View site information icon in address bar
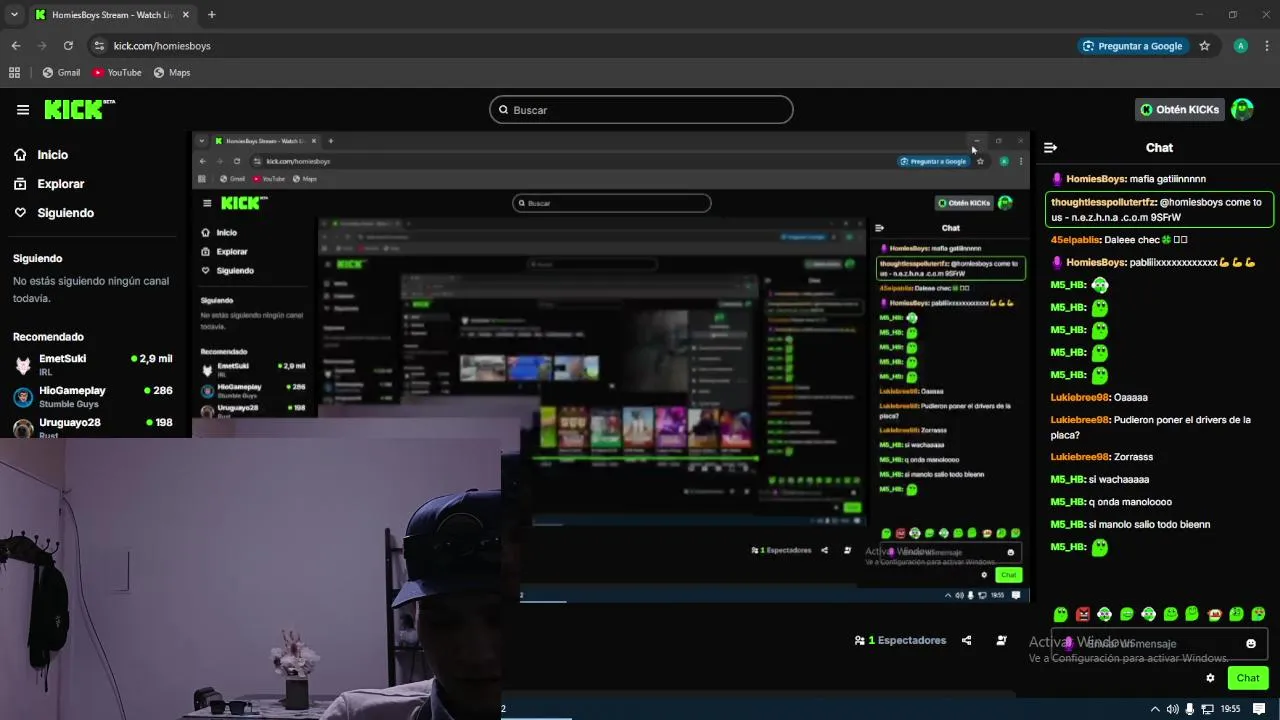Screen dimensions: 1280x720 coord(98,46)
